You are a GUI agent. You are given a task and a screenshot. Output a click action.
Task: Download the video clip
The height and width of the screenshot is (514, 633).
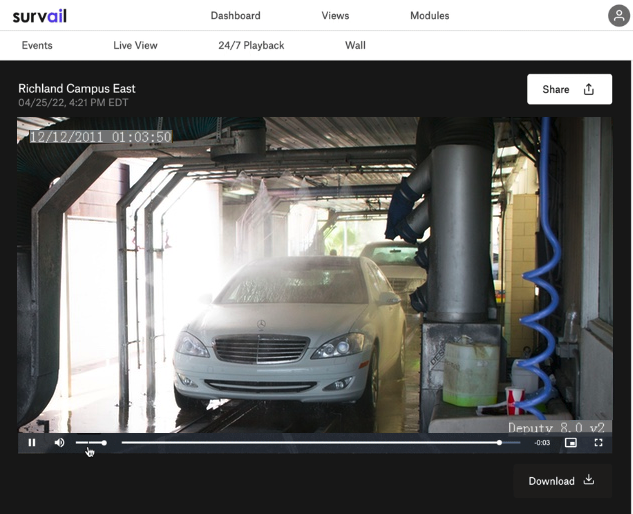pyautogui.click(x=562, y=481)
